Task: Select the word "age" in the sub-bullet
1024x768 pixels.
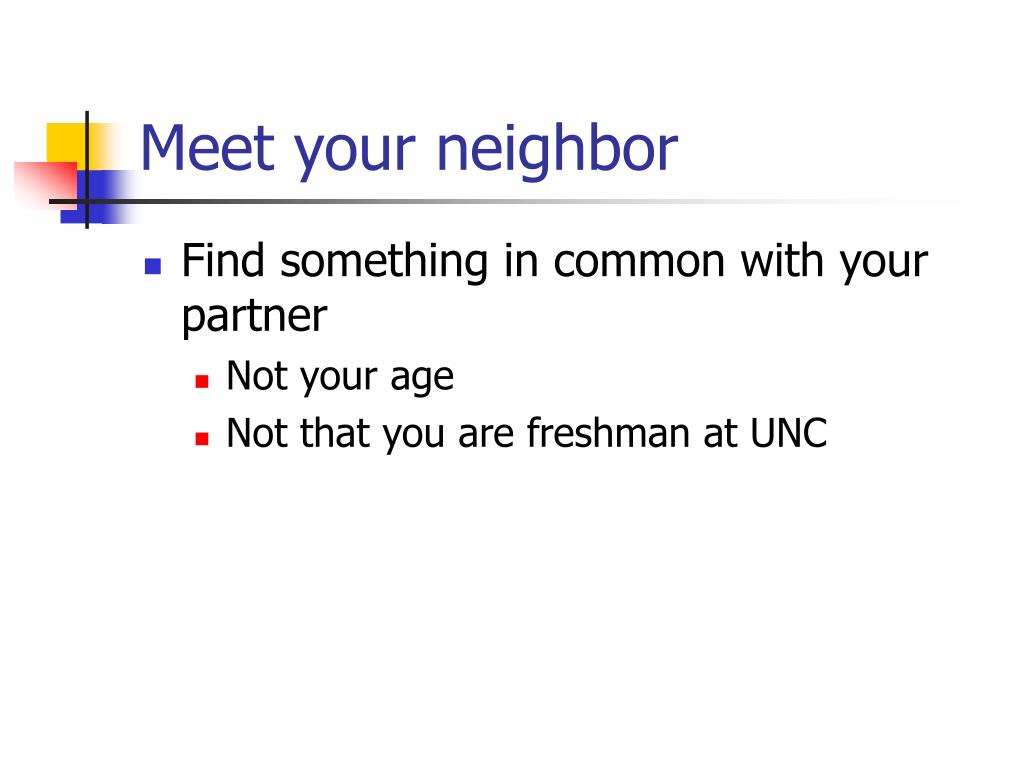Action: click(422, 380)
